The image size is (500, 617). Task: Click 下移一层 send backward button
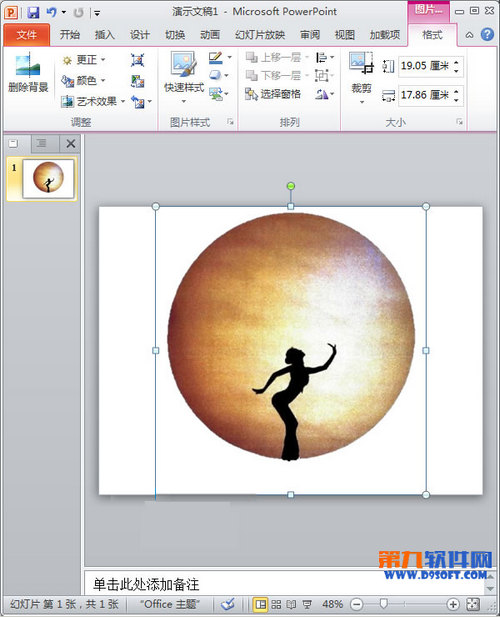coord(273,75)
